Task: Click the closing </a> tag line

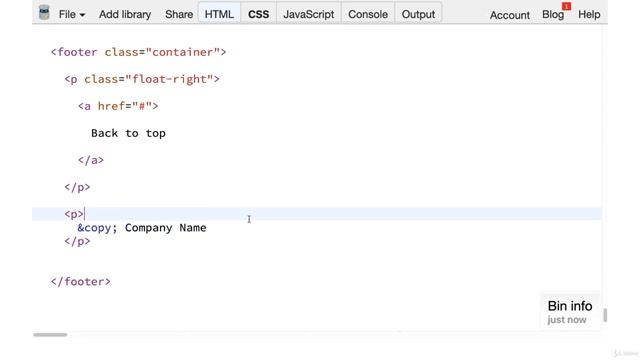Action: coord(91,160)
